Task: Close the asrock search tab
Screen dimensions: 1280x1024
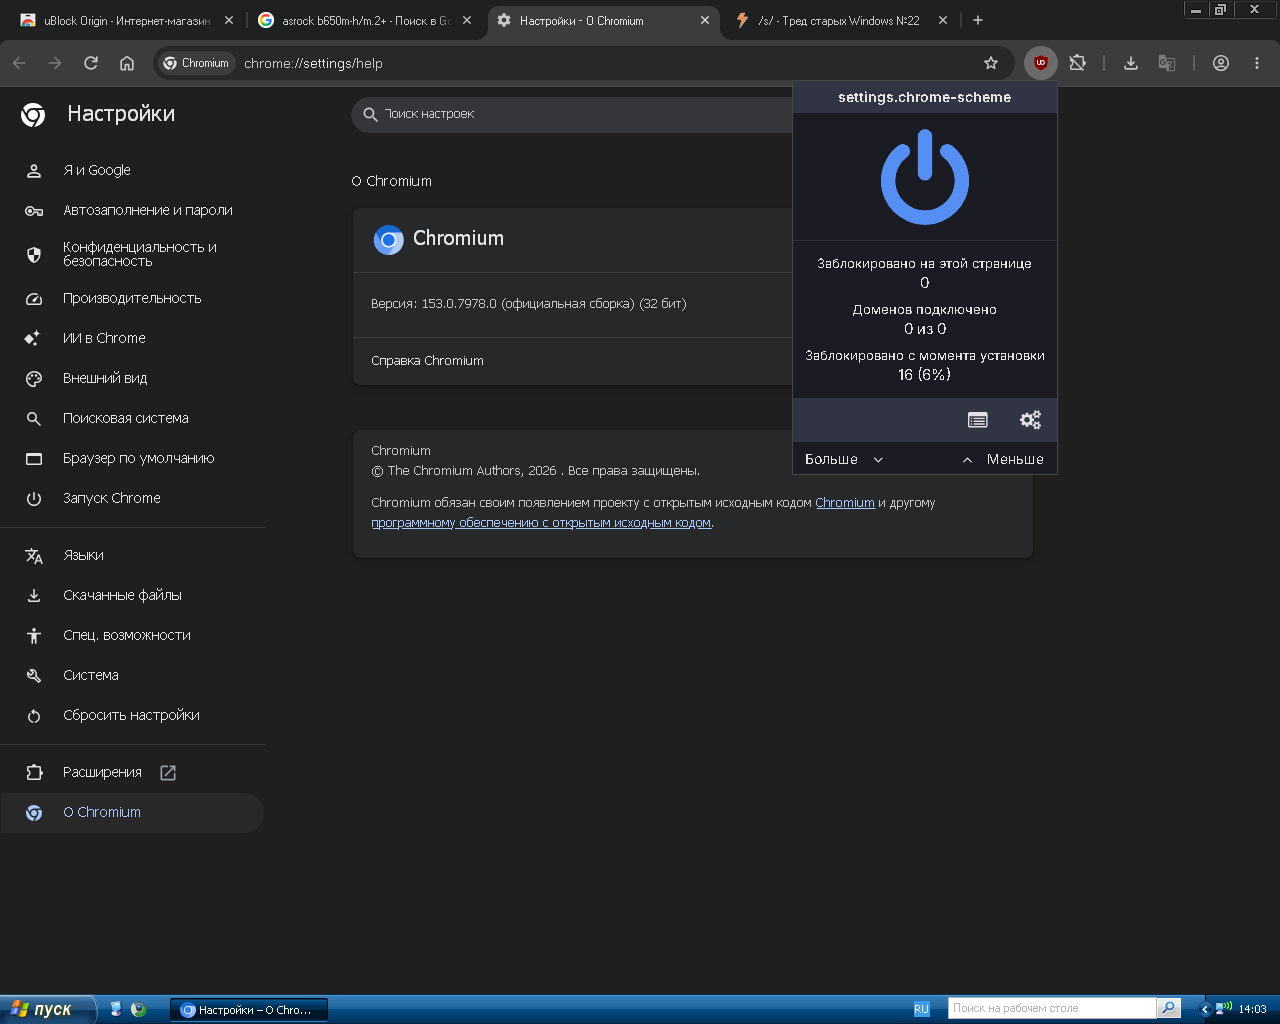Action: (467, 20)
